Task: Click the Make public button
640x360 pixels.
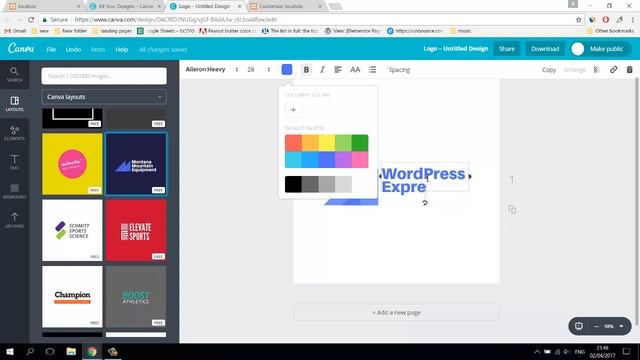Action: 600,49
